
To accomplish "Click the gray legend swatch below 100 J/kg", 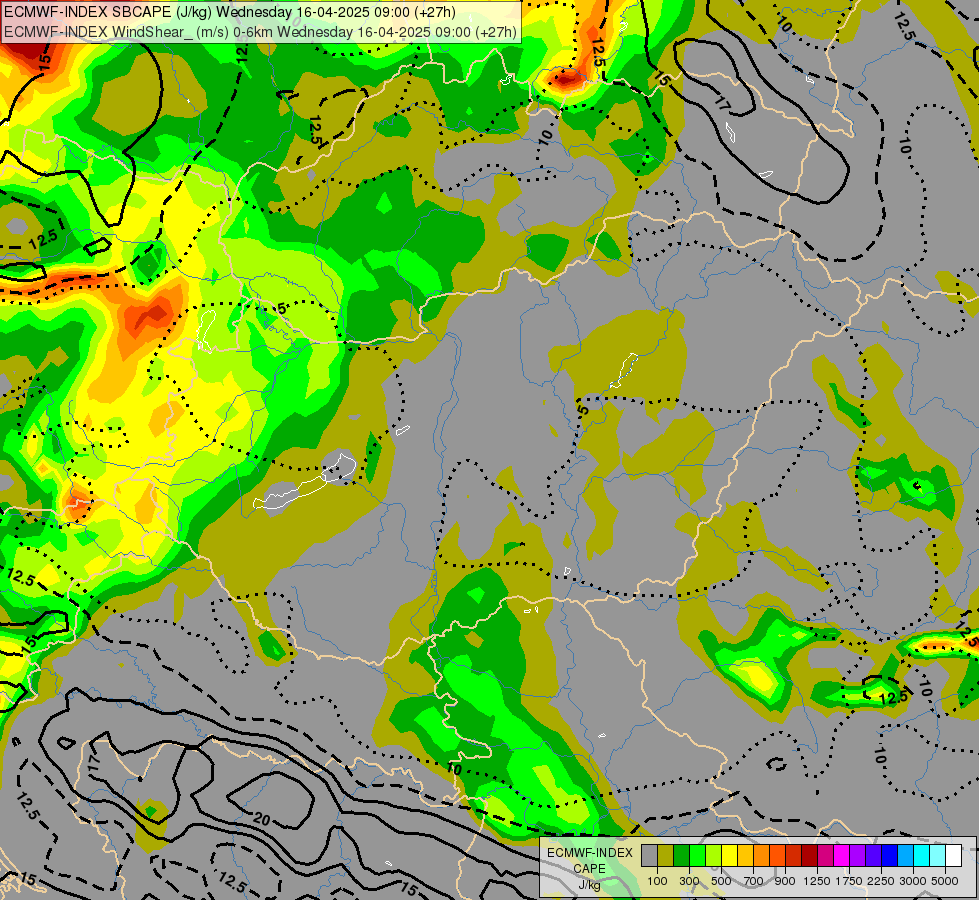I will [x=649, y=856].
